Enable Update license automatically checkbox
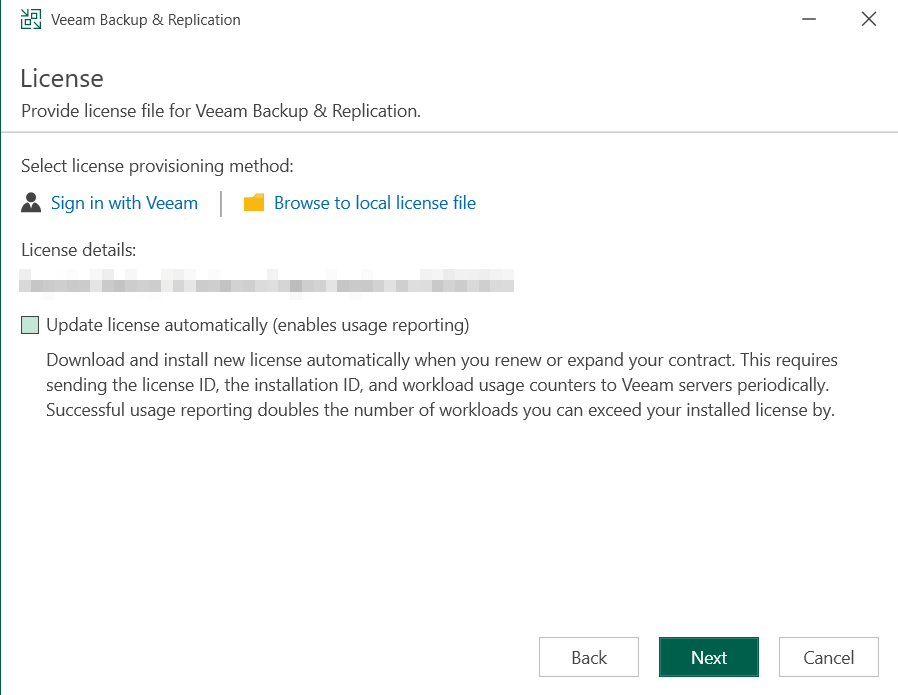The width and height of the screenshot is (898, 695). click(x=30, y=325)
